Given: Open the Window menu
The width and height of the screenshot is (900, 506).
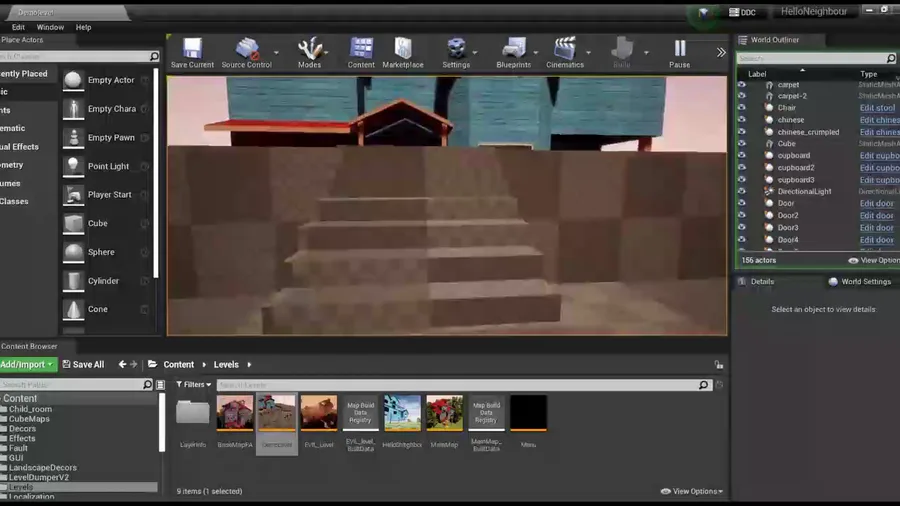Looking at the screenshot, I should [51, 27].
